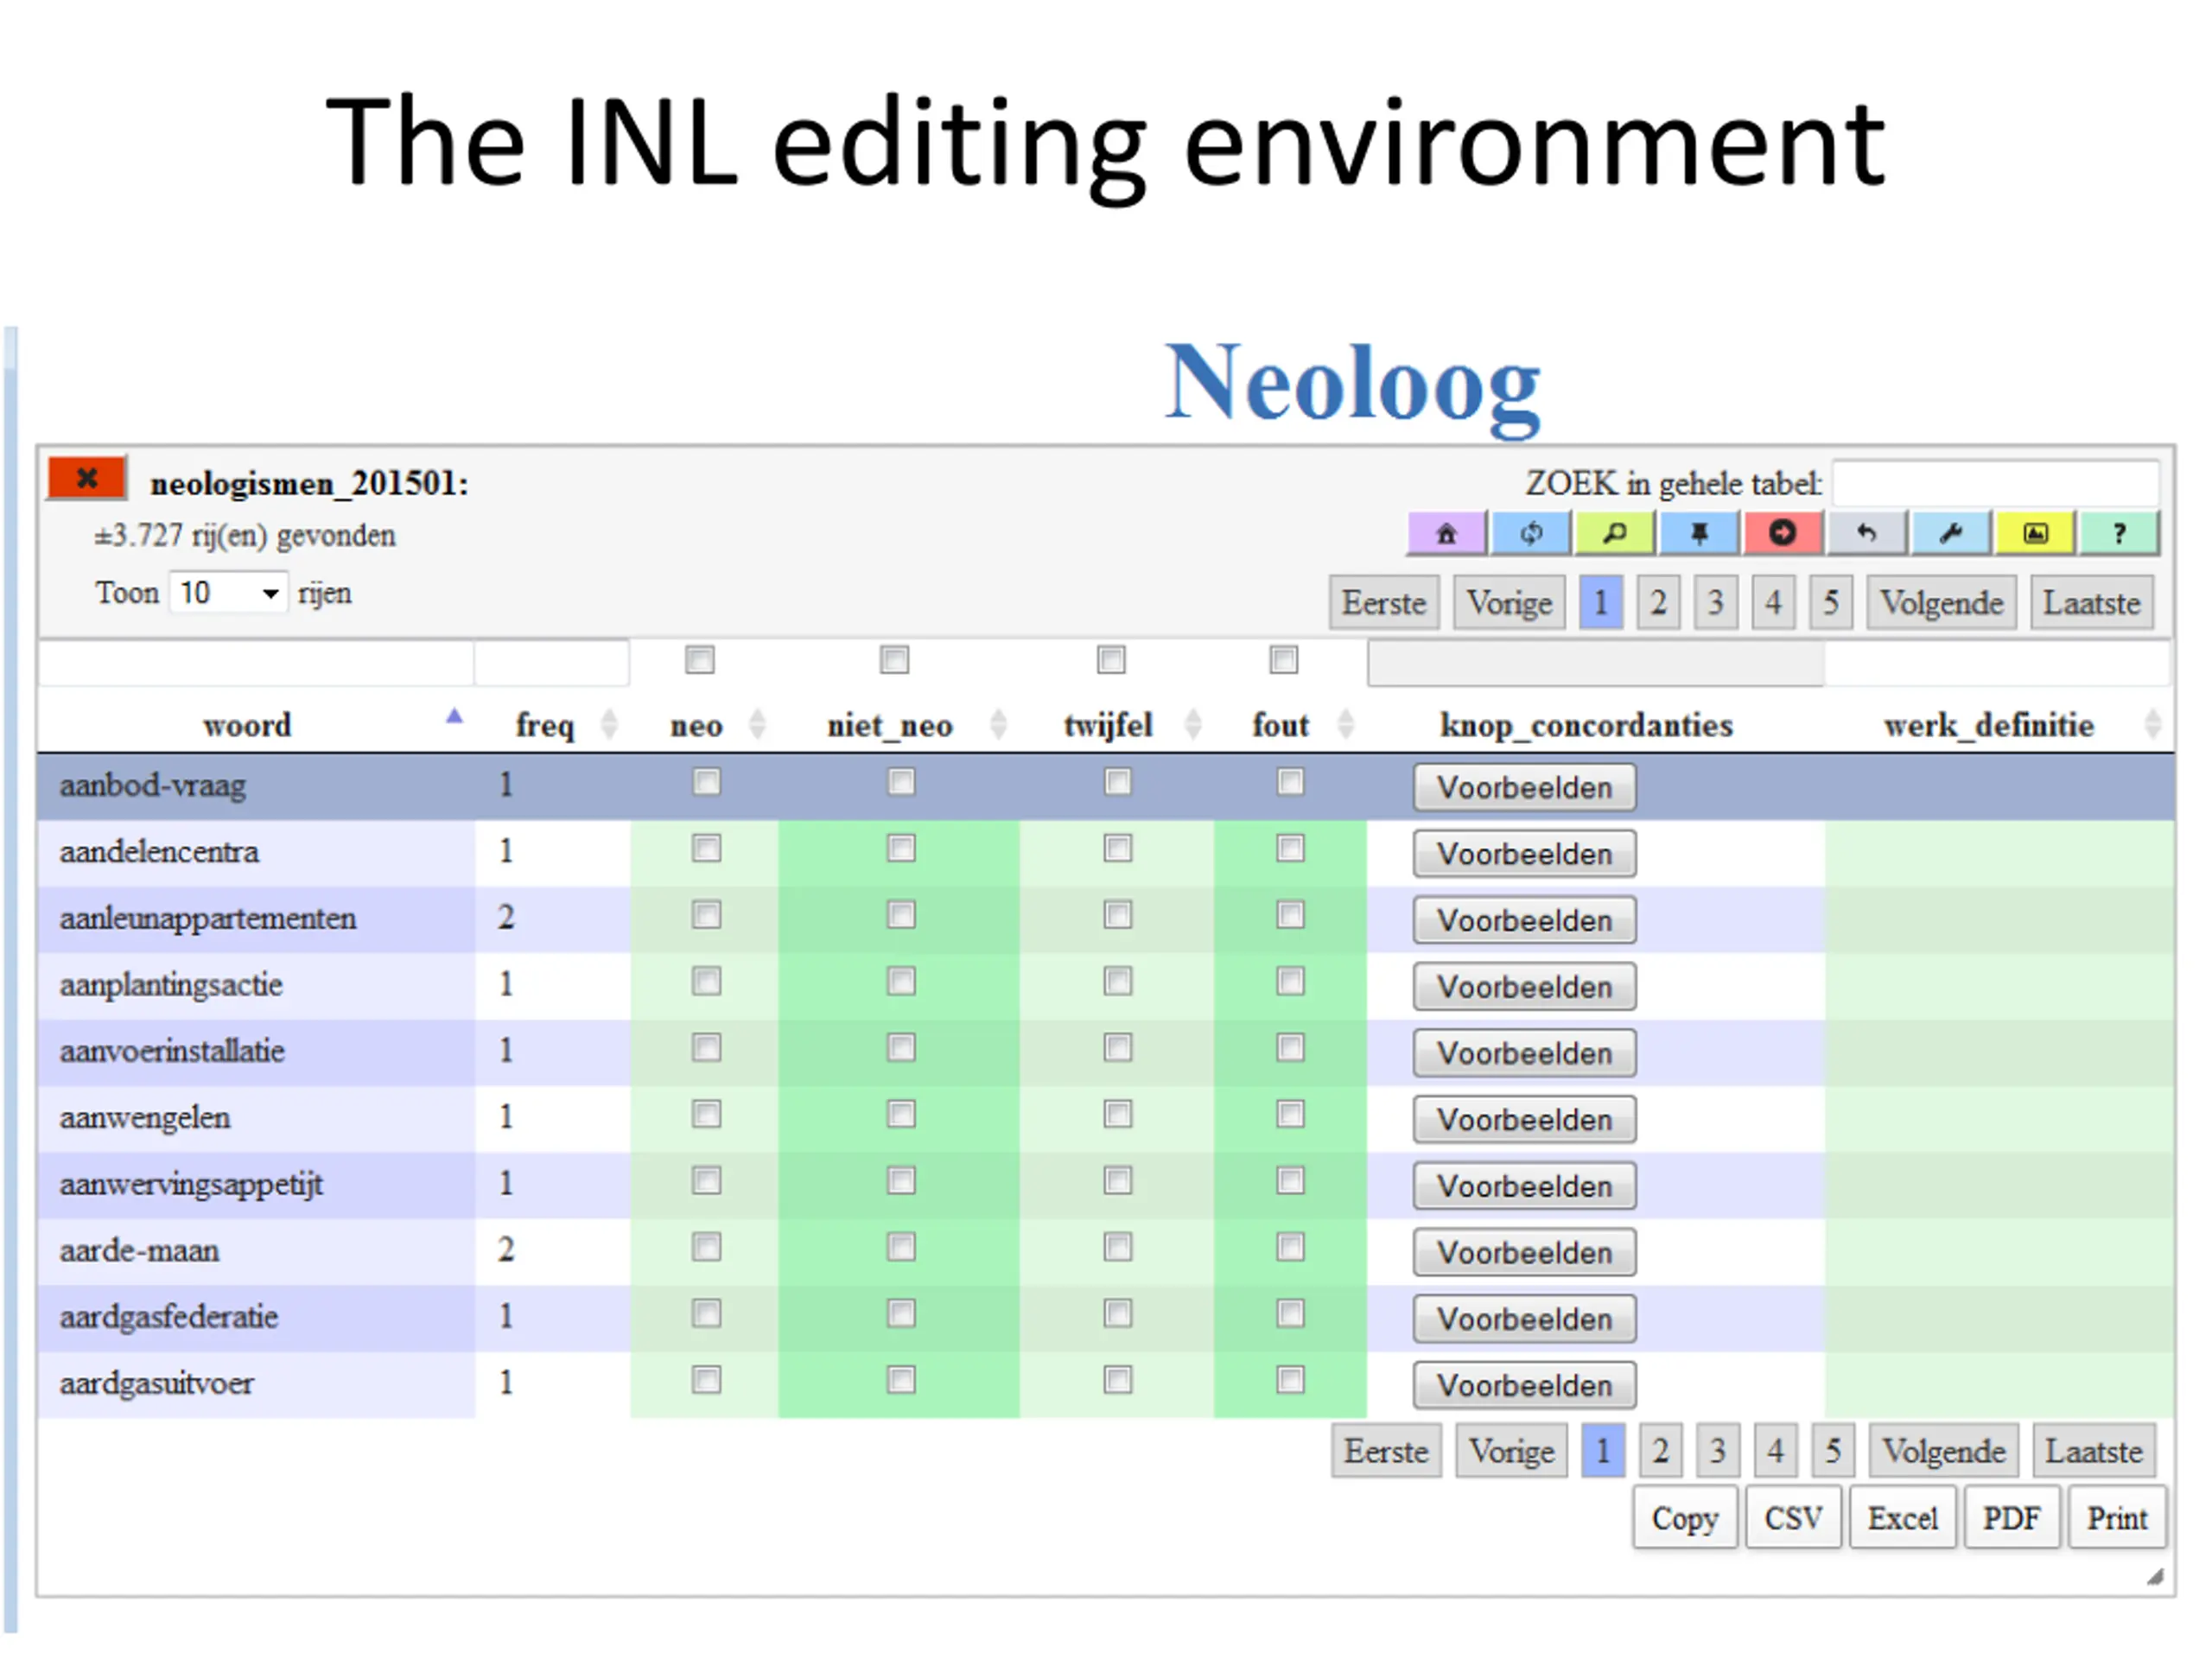Check twijfel for aanwervingsappetijt
The width and height of the screenshot is (2212, 1659).
(1118, 1181)
